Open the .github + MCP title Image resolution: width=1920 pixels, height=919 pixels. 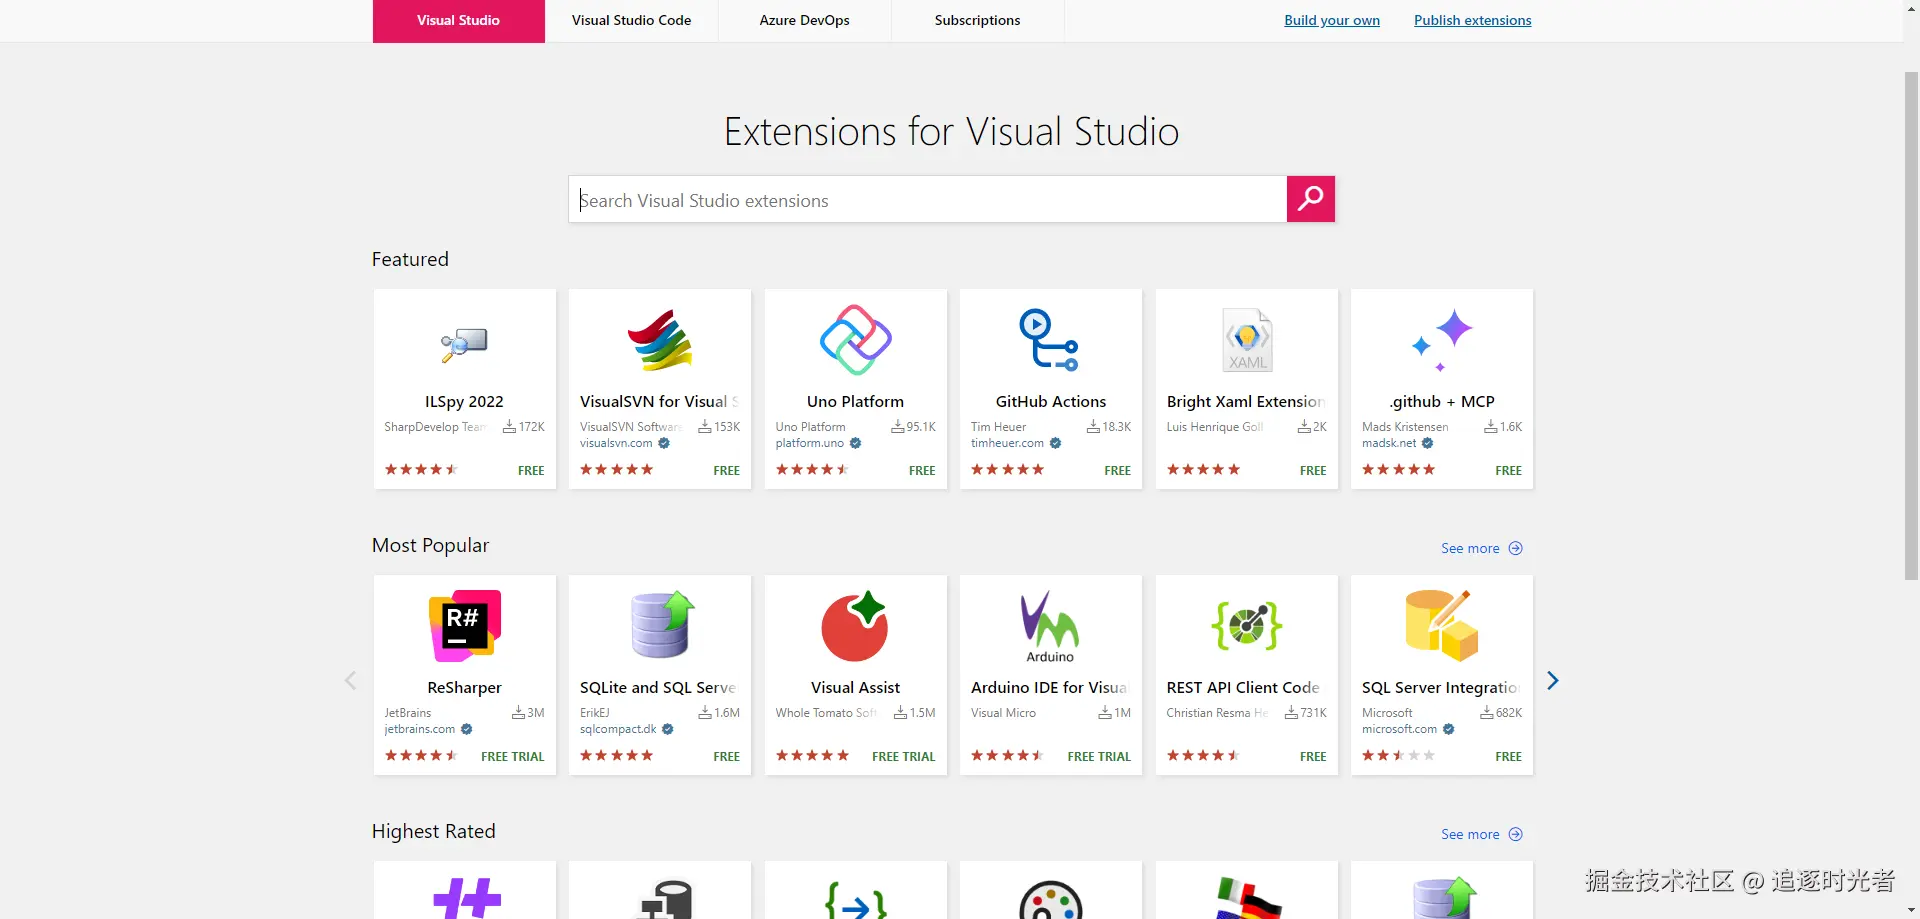[x=1442, y=402]
